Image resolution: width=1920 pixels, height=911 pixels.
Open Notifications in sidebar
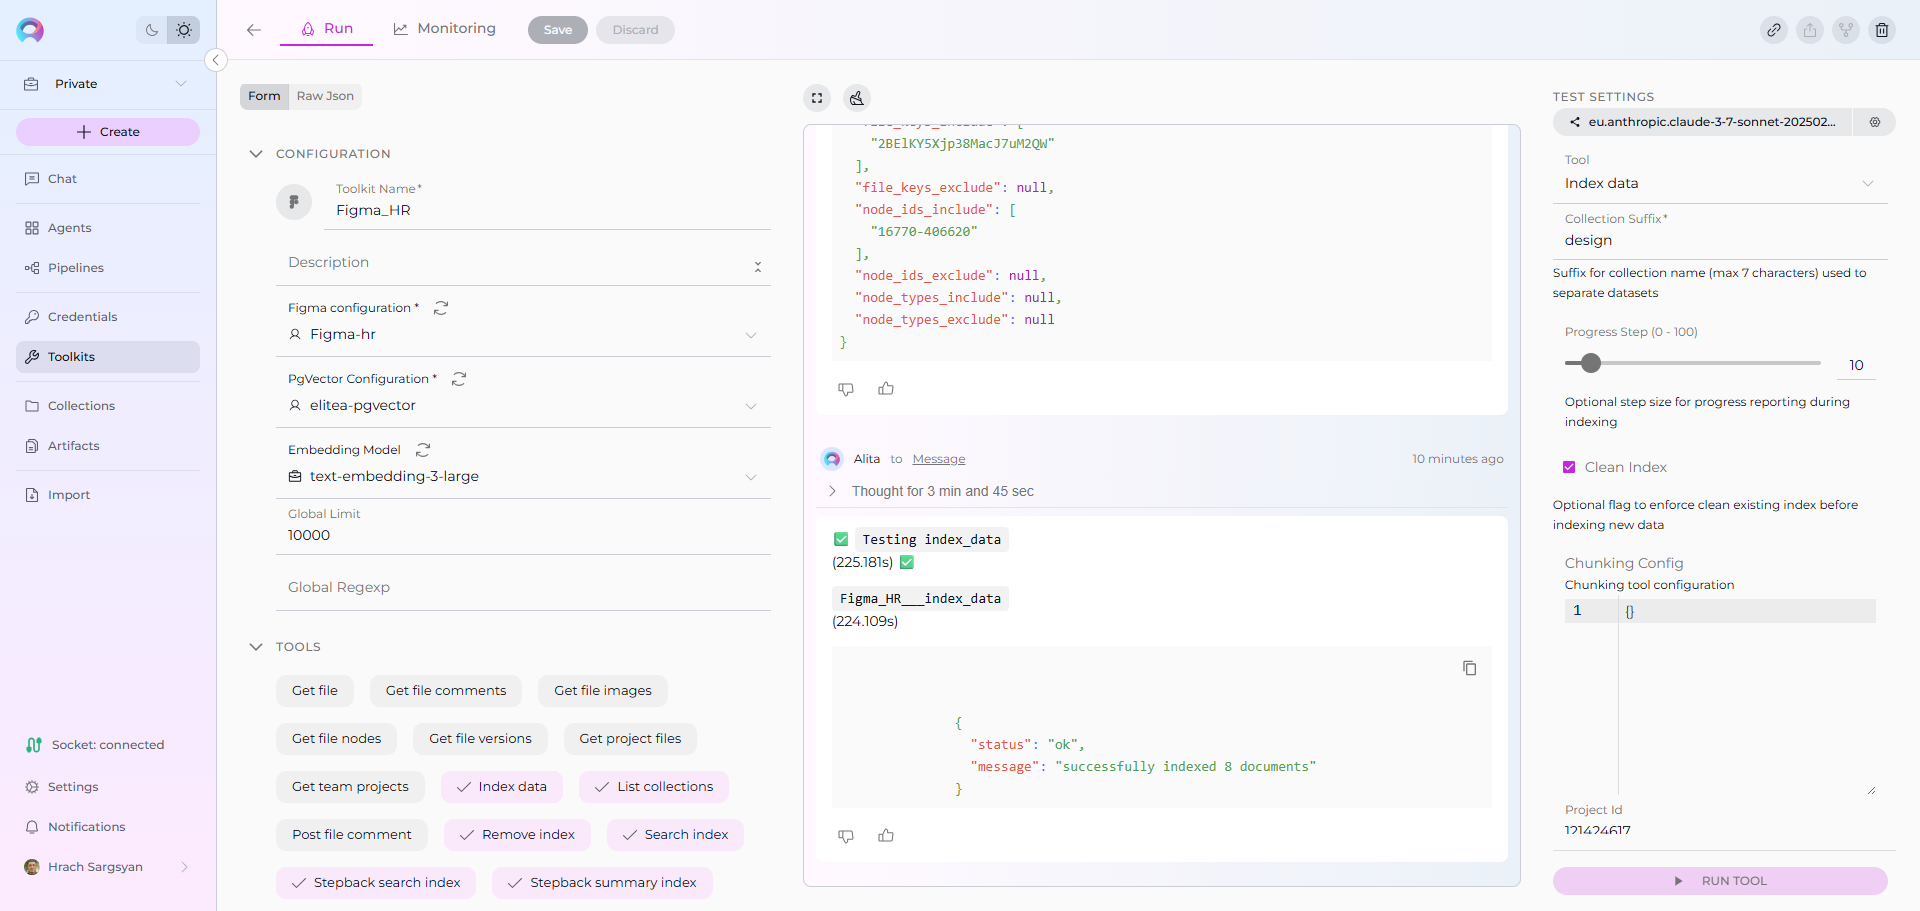tap(108, 827)
